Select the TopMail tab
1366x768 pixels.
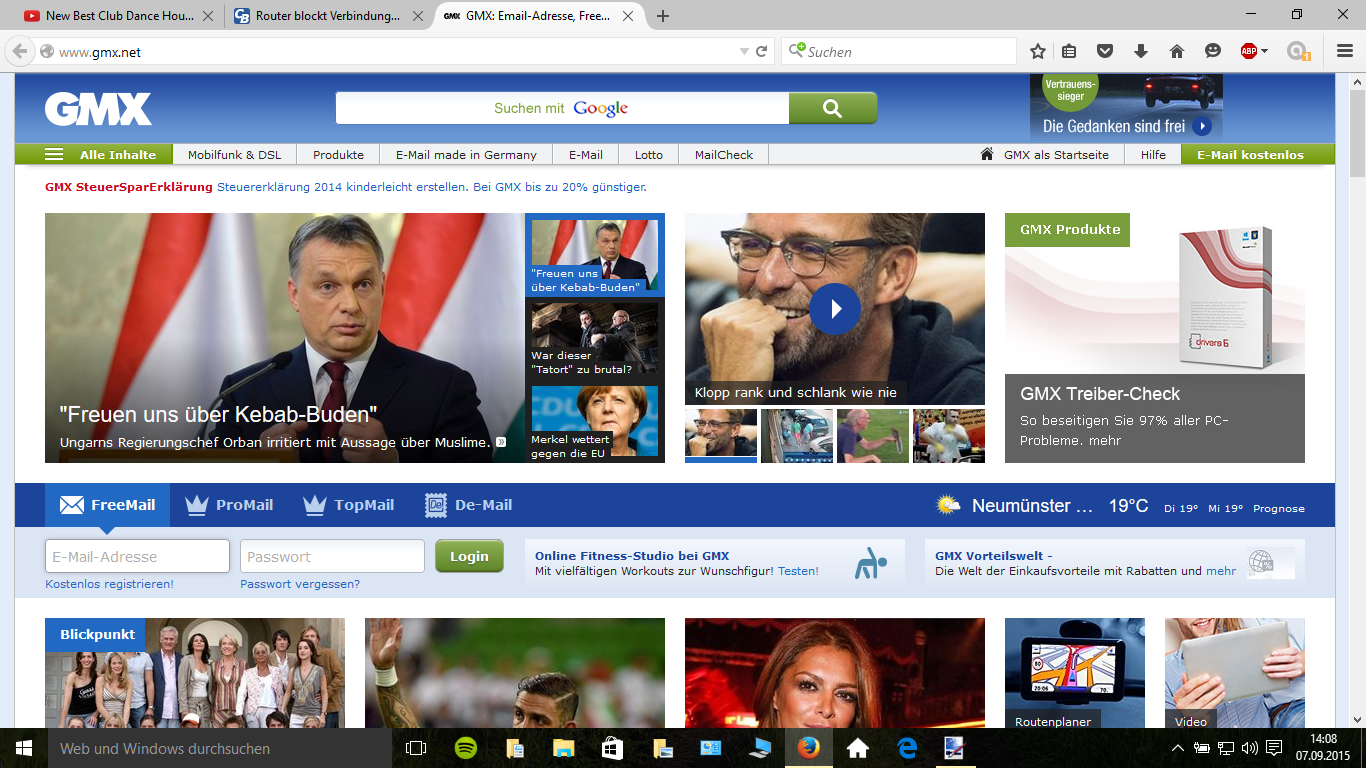(349, 505)
